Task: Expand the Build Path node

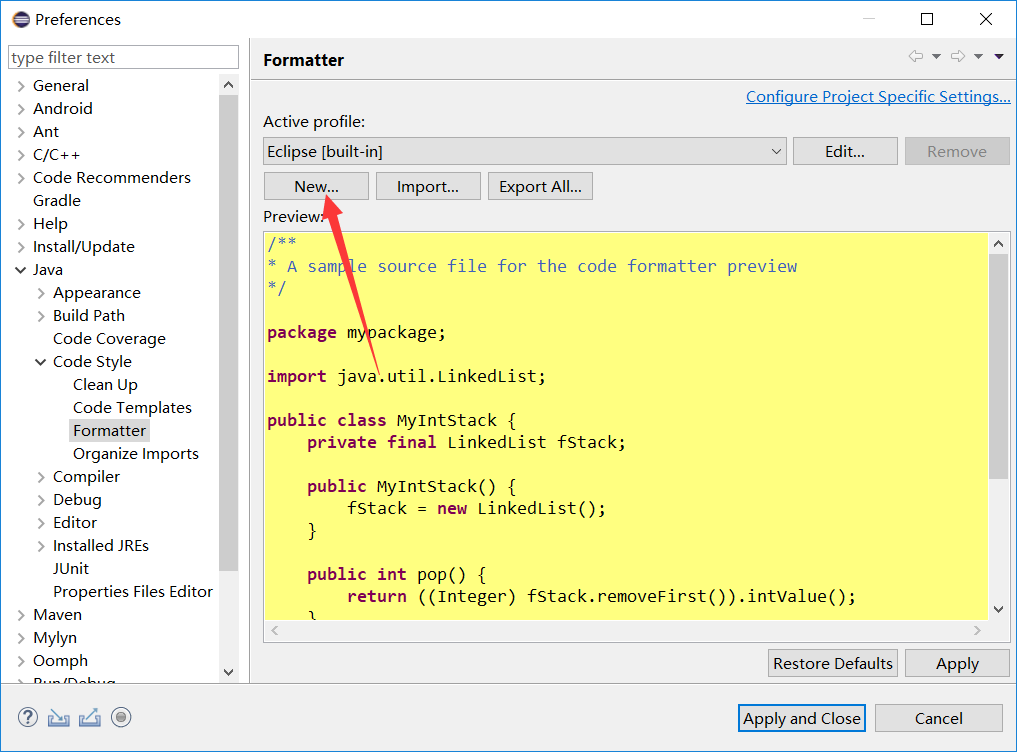Action: click(41, 316)
